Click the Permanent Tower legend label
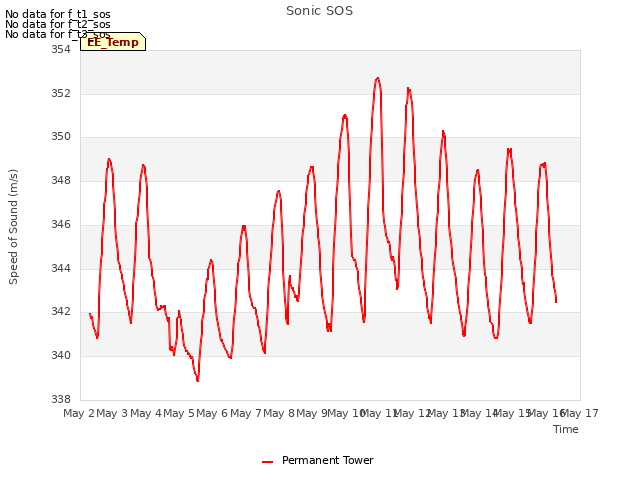This screenshot has width=640, height=480. tap(327, 460)
